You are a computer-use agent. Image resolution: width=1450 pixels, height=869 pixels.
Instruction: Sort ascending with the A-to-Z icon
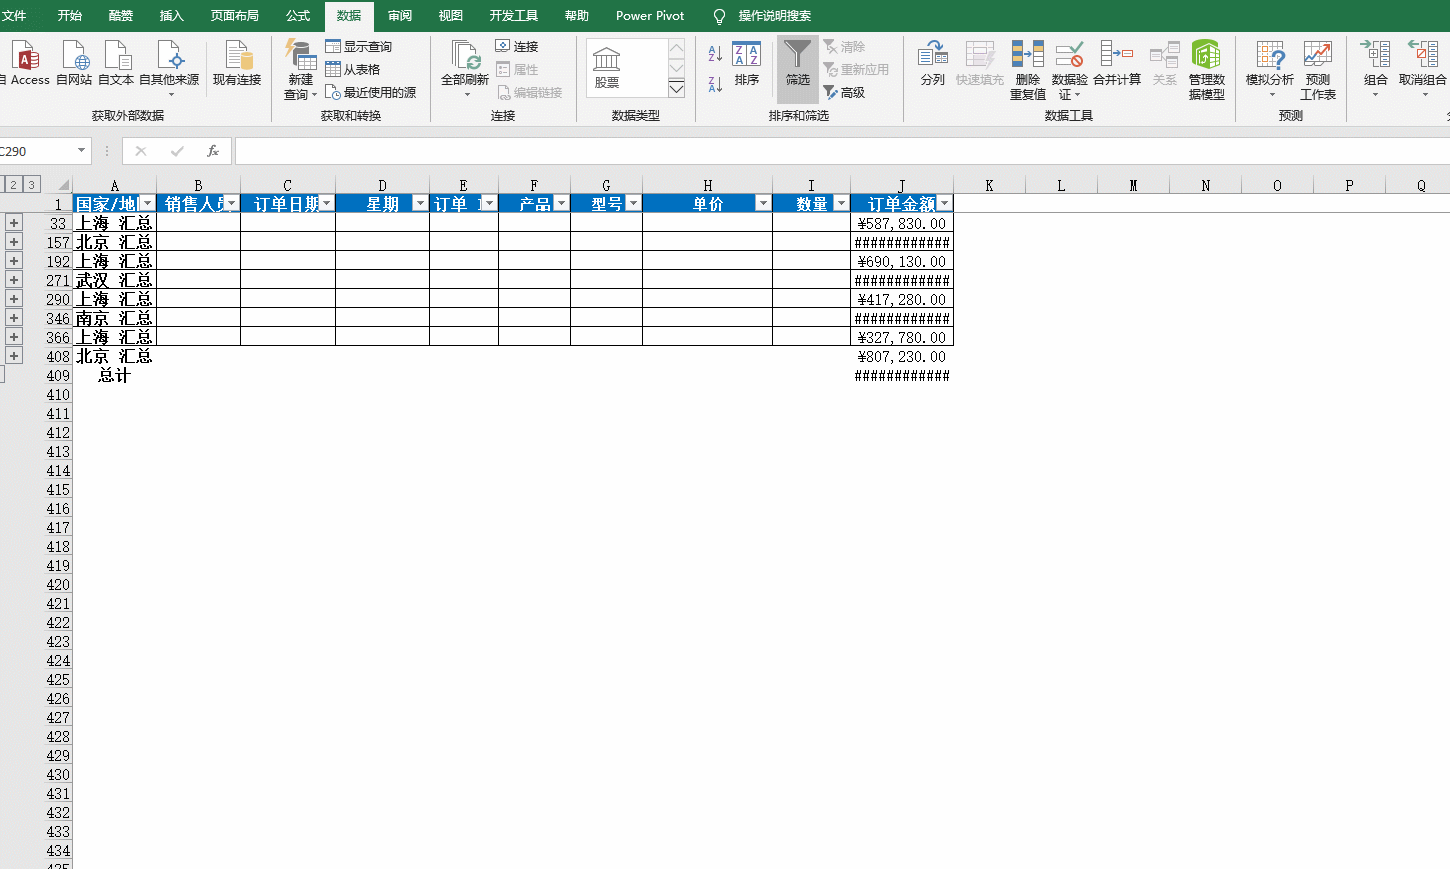[715, 53]
